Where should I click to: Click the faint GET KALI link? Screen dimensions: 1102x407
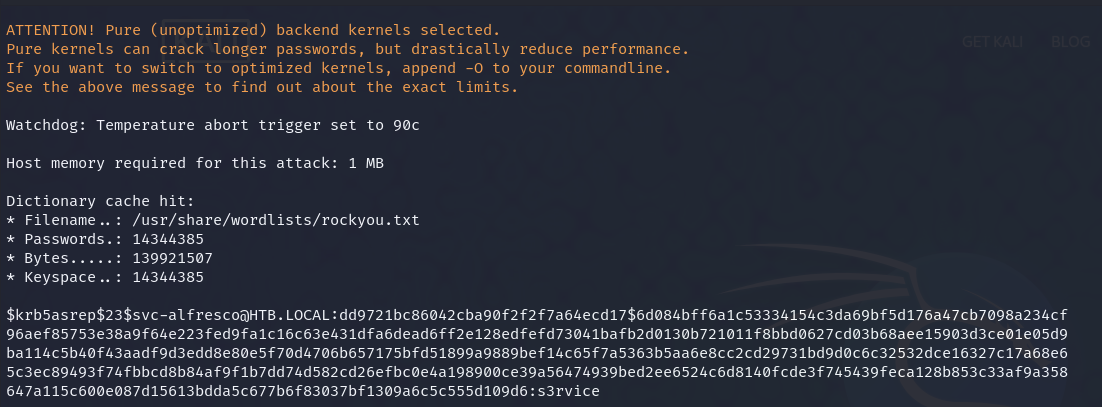tap(992, 41)
